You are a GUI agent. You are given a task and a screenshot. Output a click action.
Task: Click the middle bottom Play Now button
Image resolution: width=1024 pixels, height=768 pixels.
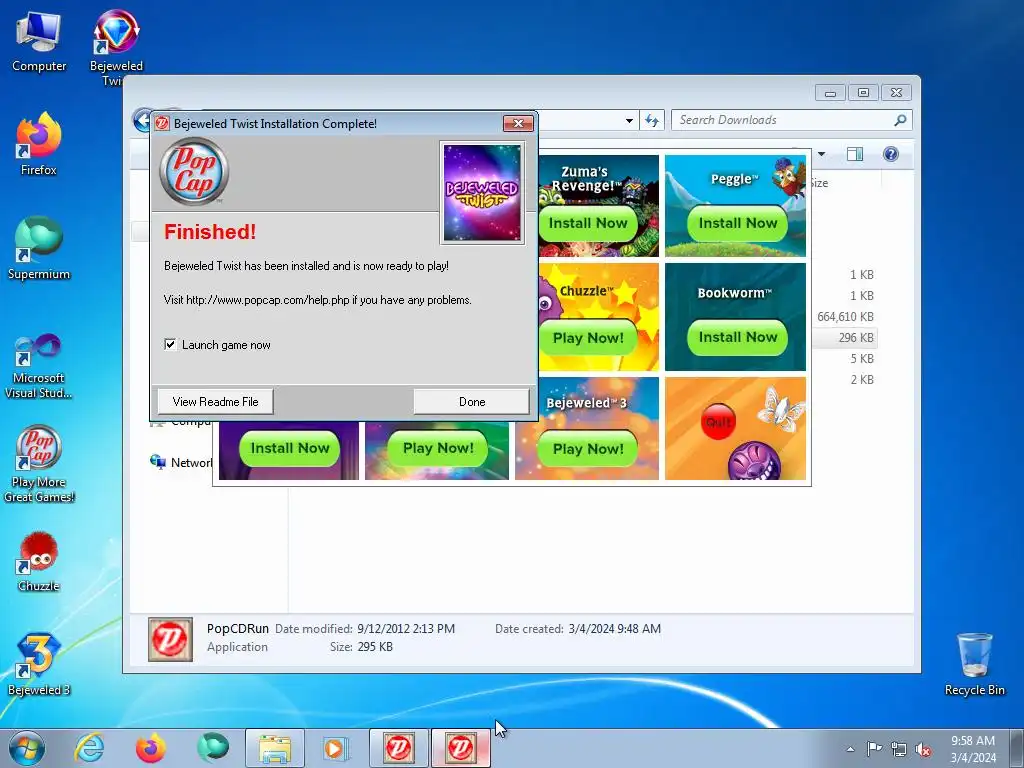pos(438,449)
